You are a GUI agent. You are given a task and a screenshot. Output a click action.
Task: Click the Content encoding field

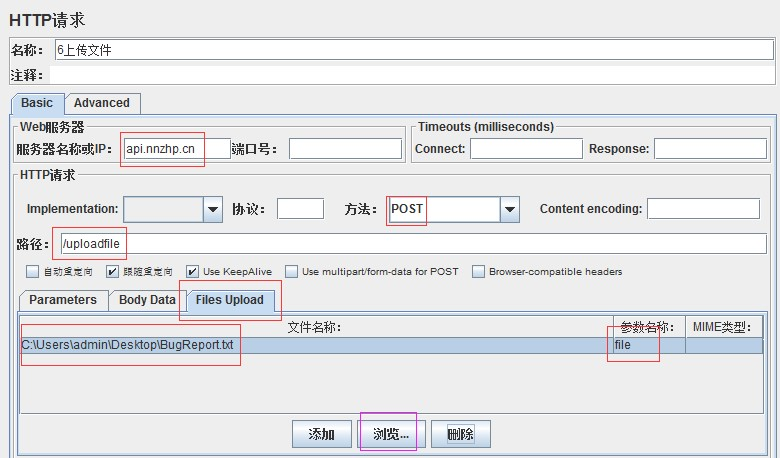(703, 209)
